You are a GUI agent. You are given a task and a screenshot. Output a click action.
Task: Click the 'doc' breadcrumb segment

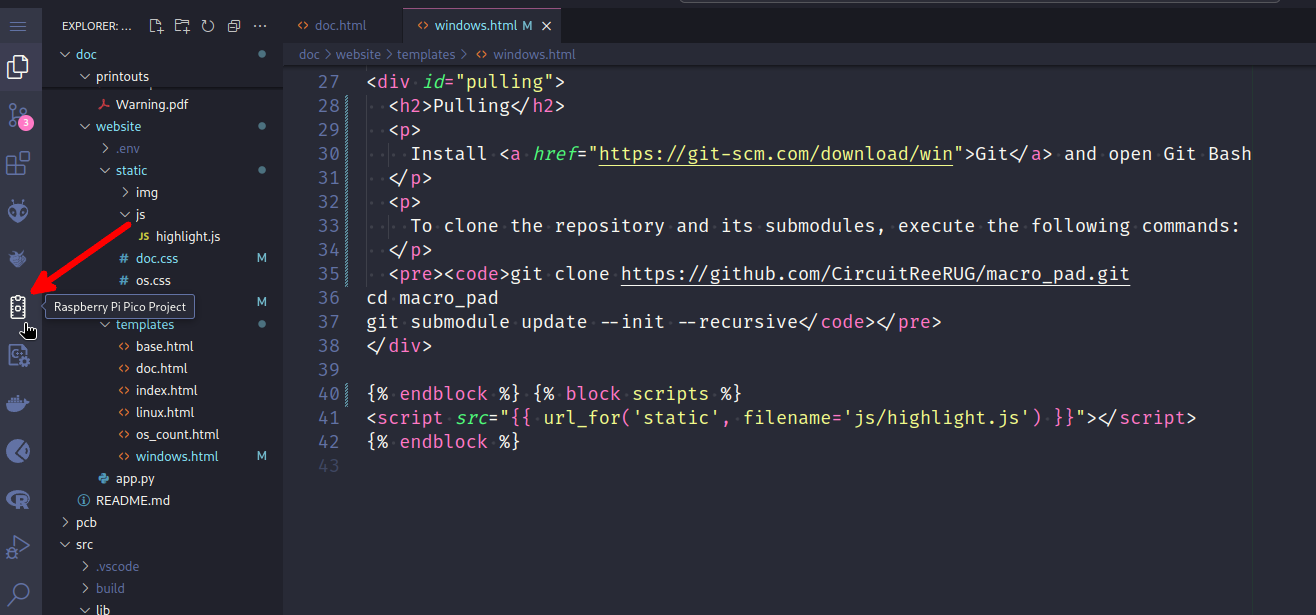click(x=310, y=54)
